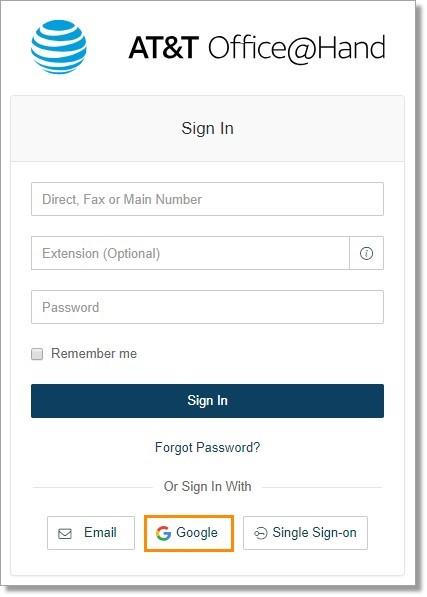Screen dimensions: 427x597
Task: Click the Or Sign In With divider text
Action: 207,486
